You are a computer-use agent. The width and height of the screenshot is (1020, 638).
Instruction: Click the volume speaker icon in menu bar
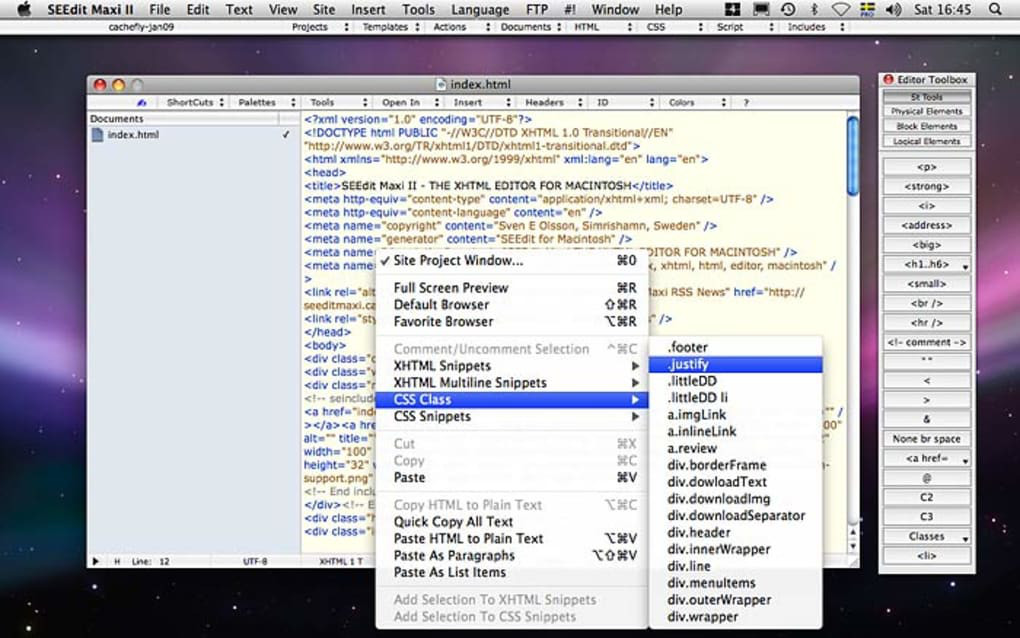[x=892, y=9]
